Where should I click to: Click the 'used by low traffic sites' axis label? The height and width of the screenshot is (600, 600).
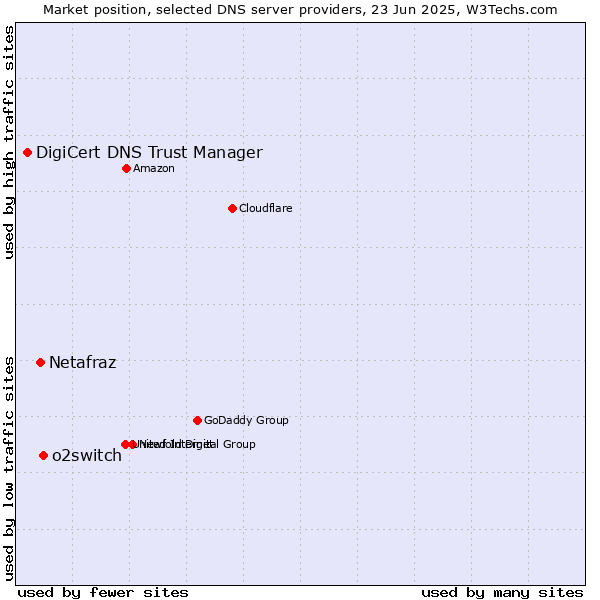(x=8, y=469)
